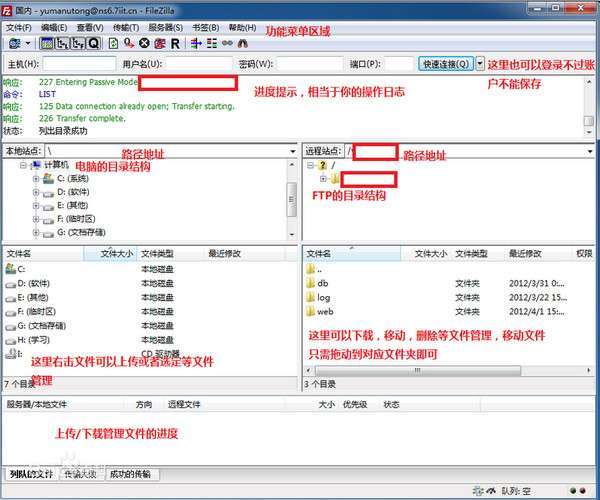Open the quick connect history dropdown arrow
The height and width of the screenshot is (500, 600).
[480, 64]
